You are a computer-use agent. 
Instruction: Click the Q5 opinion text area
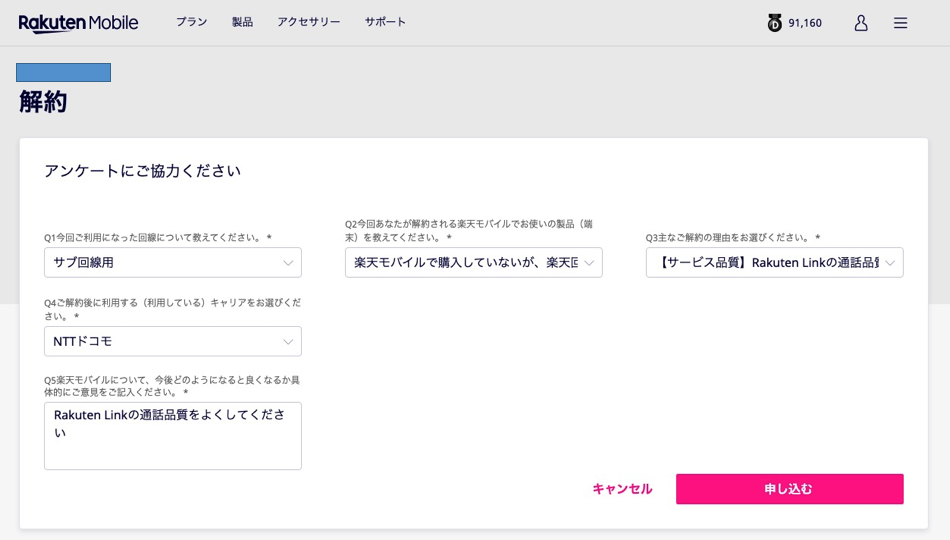pos(173,436)
